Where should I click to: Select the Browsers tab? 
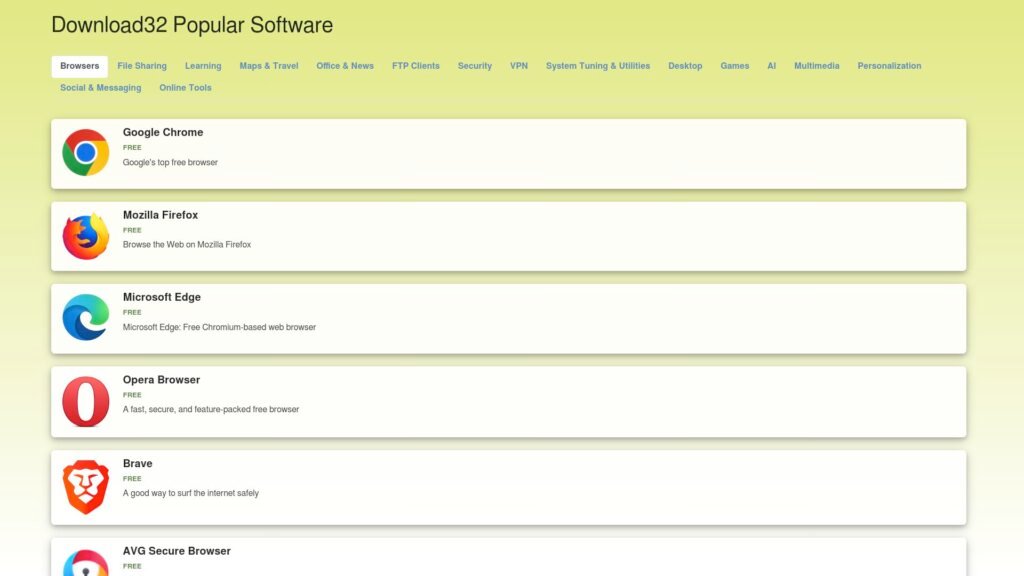coord(80,66)
